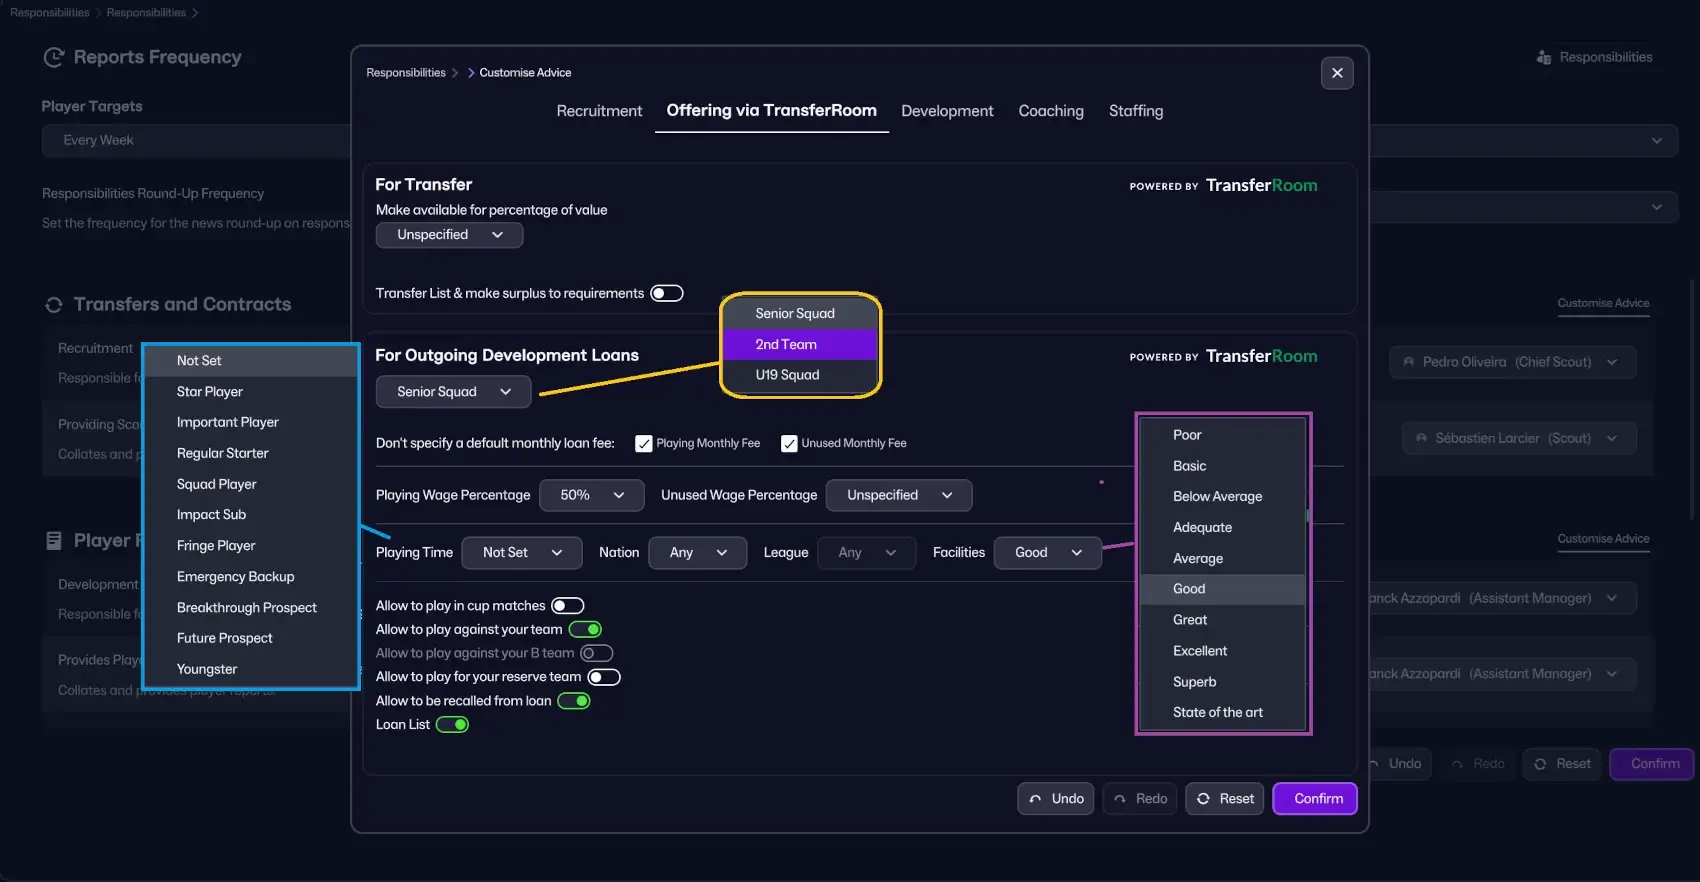Click facilities list scrollbar thumb
1700x882 pixels.
[x=1307, y=517]
